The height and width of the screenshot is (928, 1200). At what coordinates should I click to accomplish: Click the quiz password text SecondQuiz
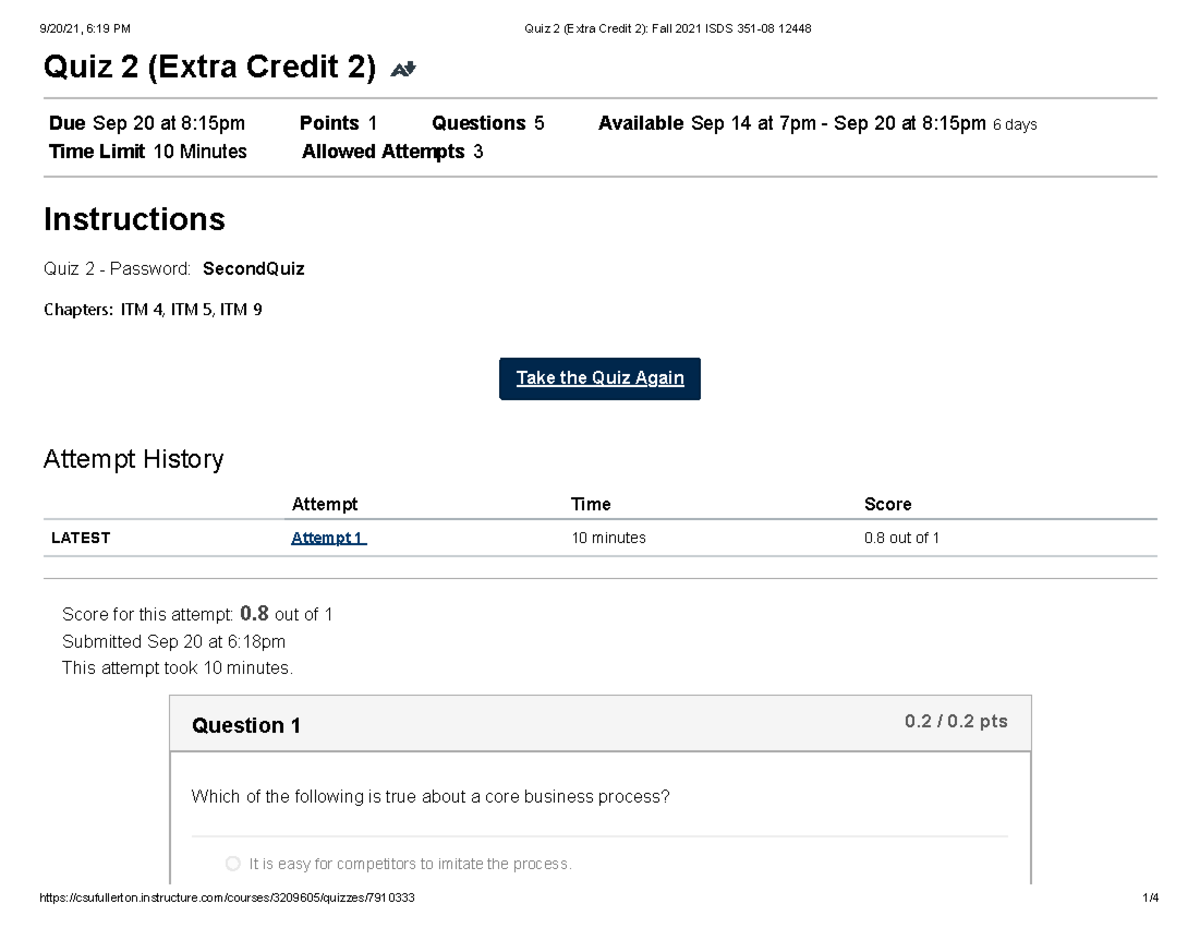(253, 268)
